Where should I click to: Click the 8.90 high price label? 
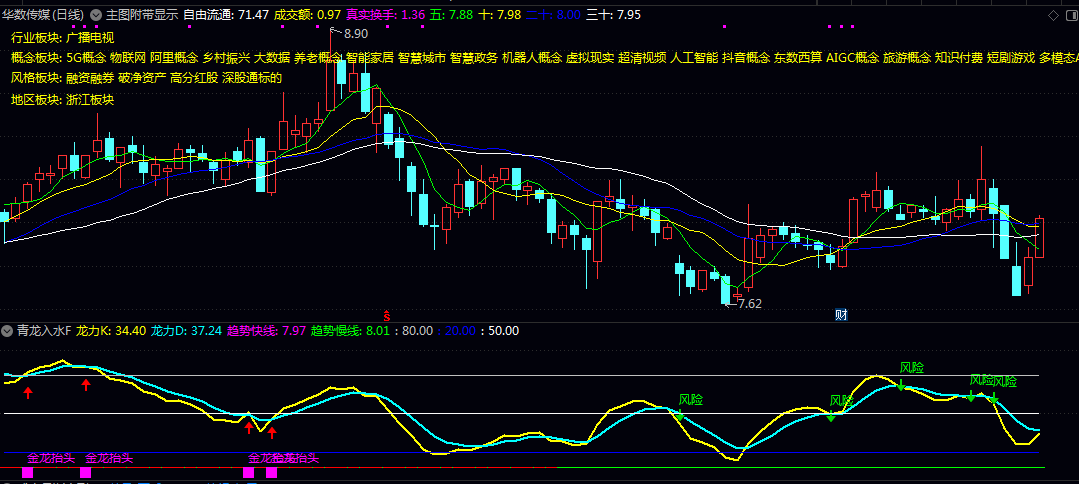coord(356,34)
